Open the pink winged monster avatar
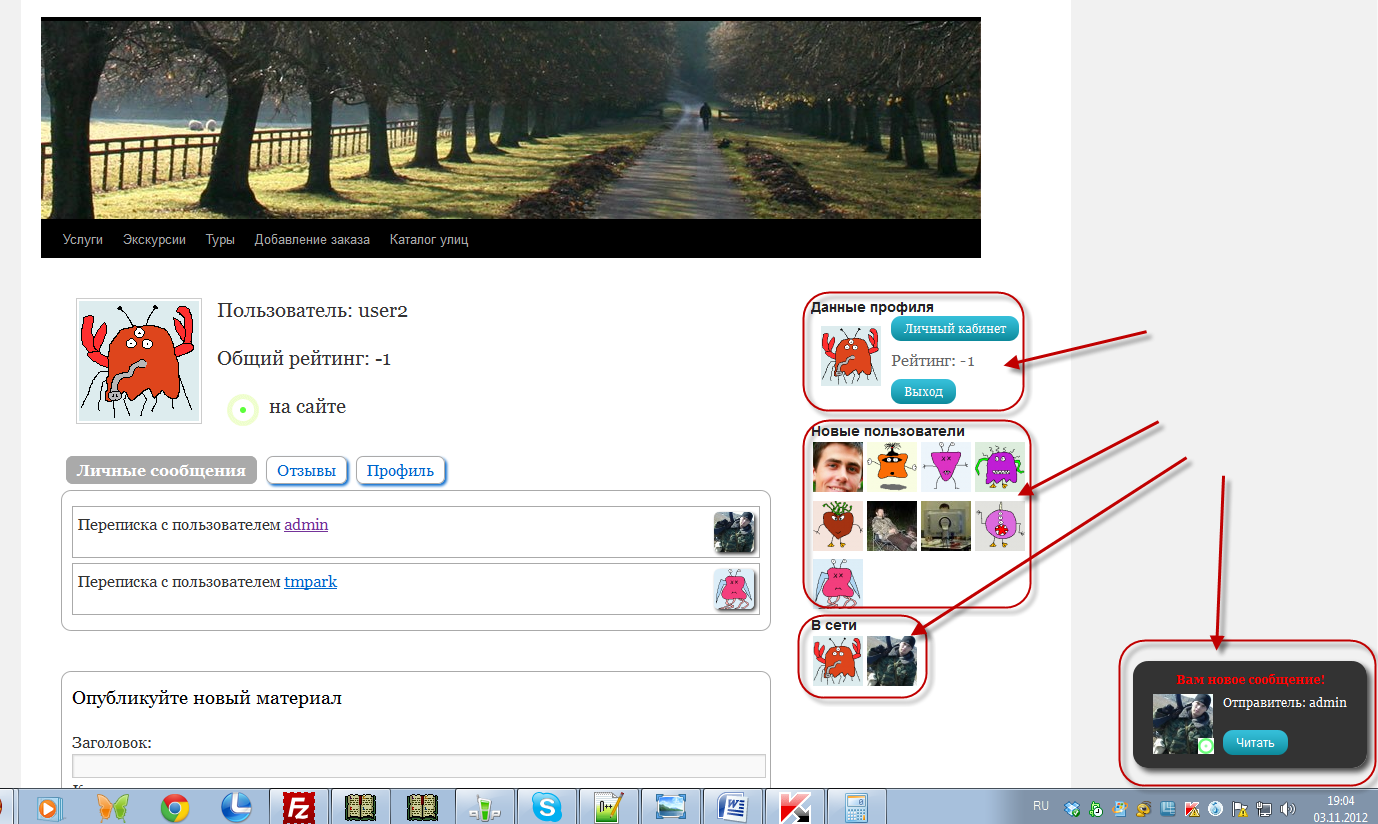The image size is (1378, 824). (x=837, y=582)
